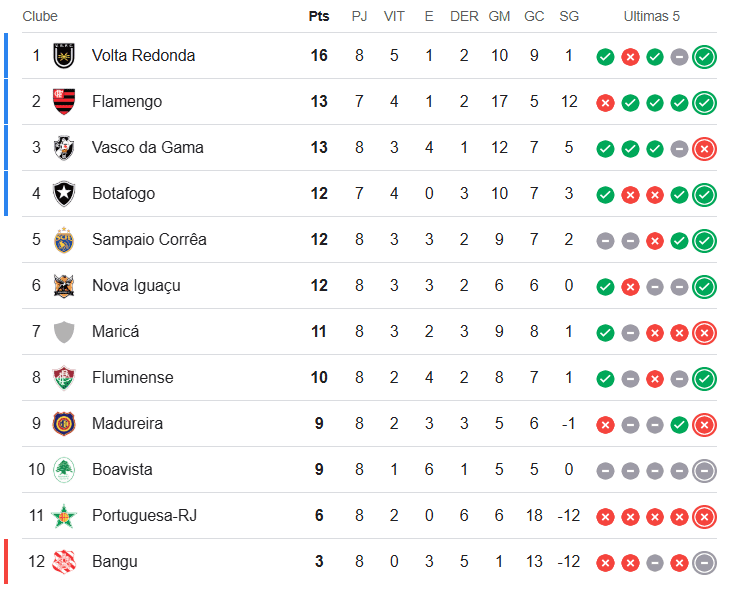Select Vasco da Gama's latest loss icon
This screenshot has width=733, height=589.
click(x=704, y=149)
